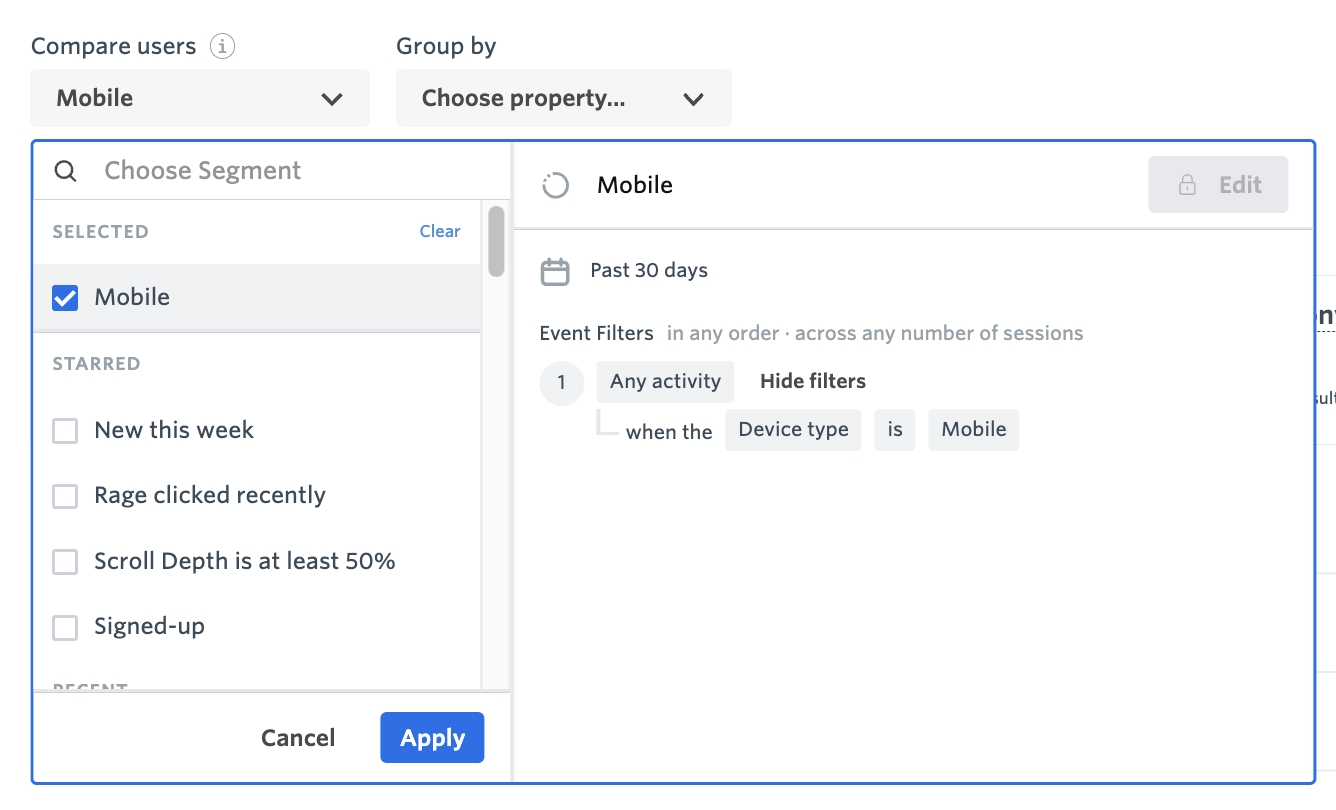The width and height of the screenshot is (1336, 810).
Task: Click the Any activity event chip
Action: 665,381
